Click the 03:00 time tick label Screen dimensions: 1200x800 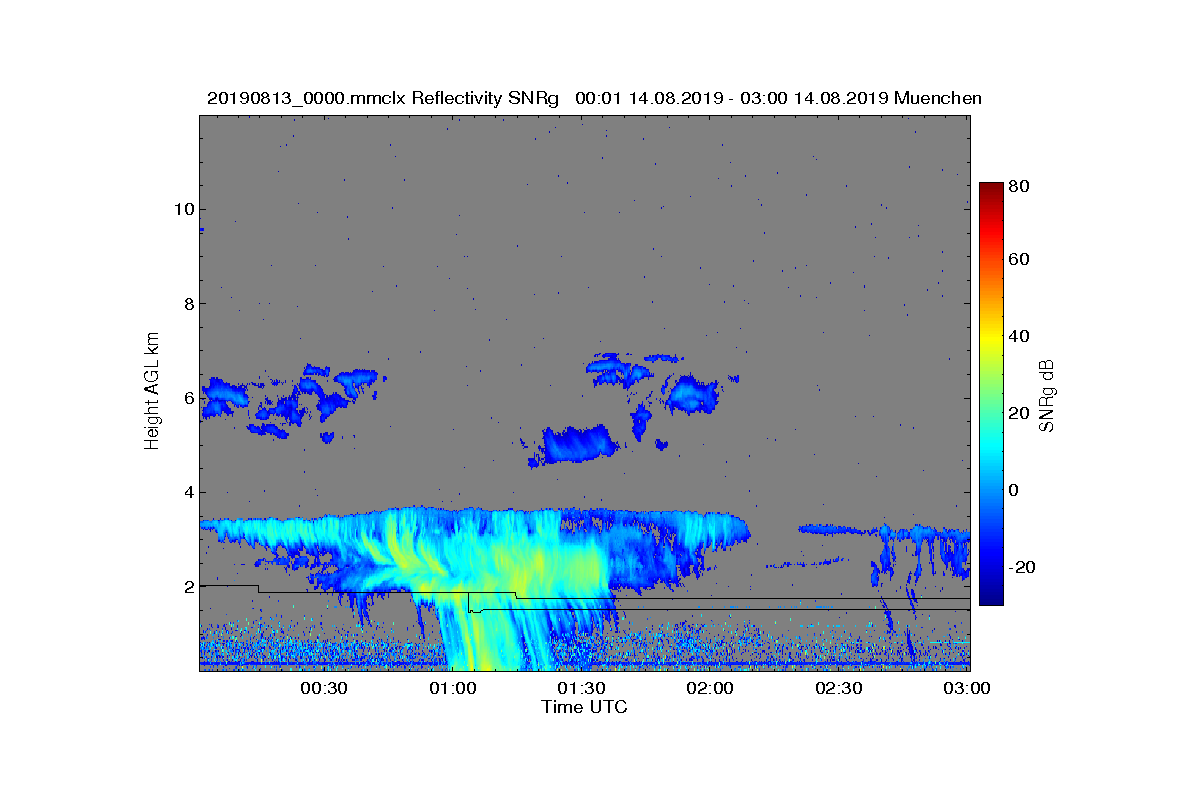968,689
